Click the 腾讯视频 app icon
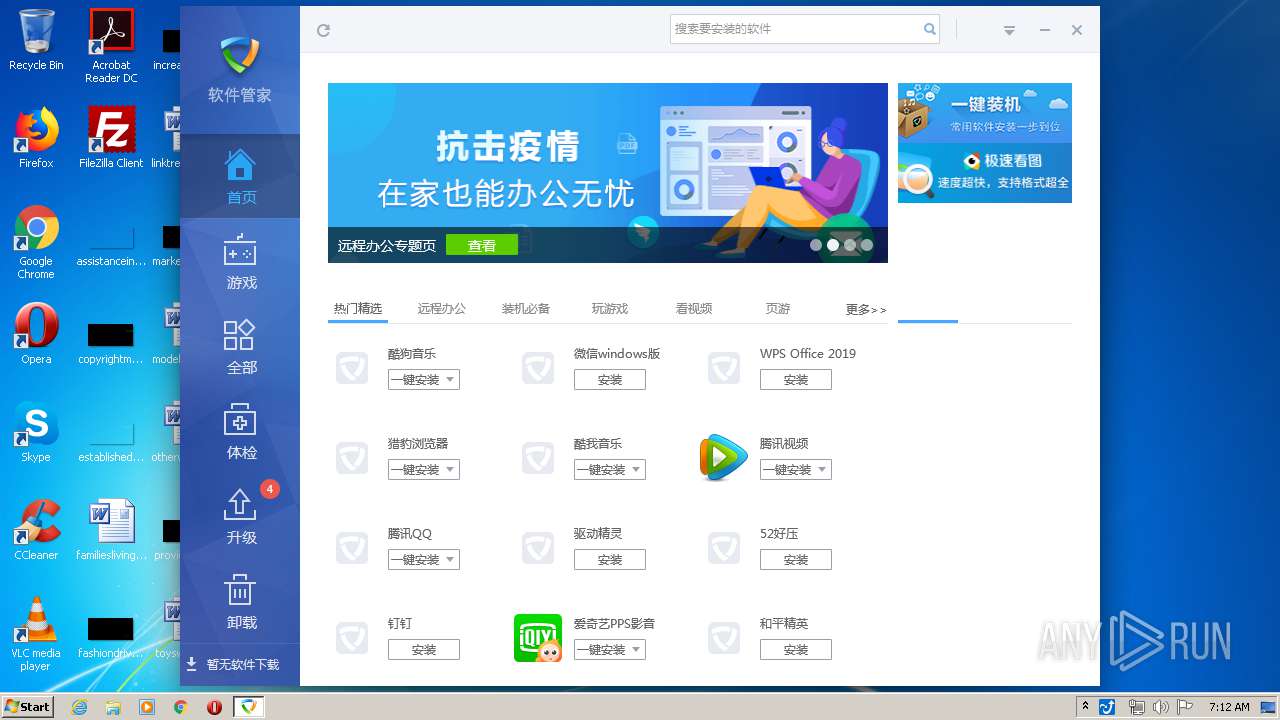The height and width of the screenshot is (720, 1280). [724, 457]
